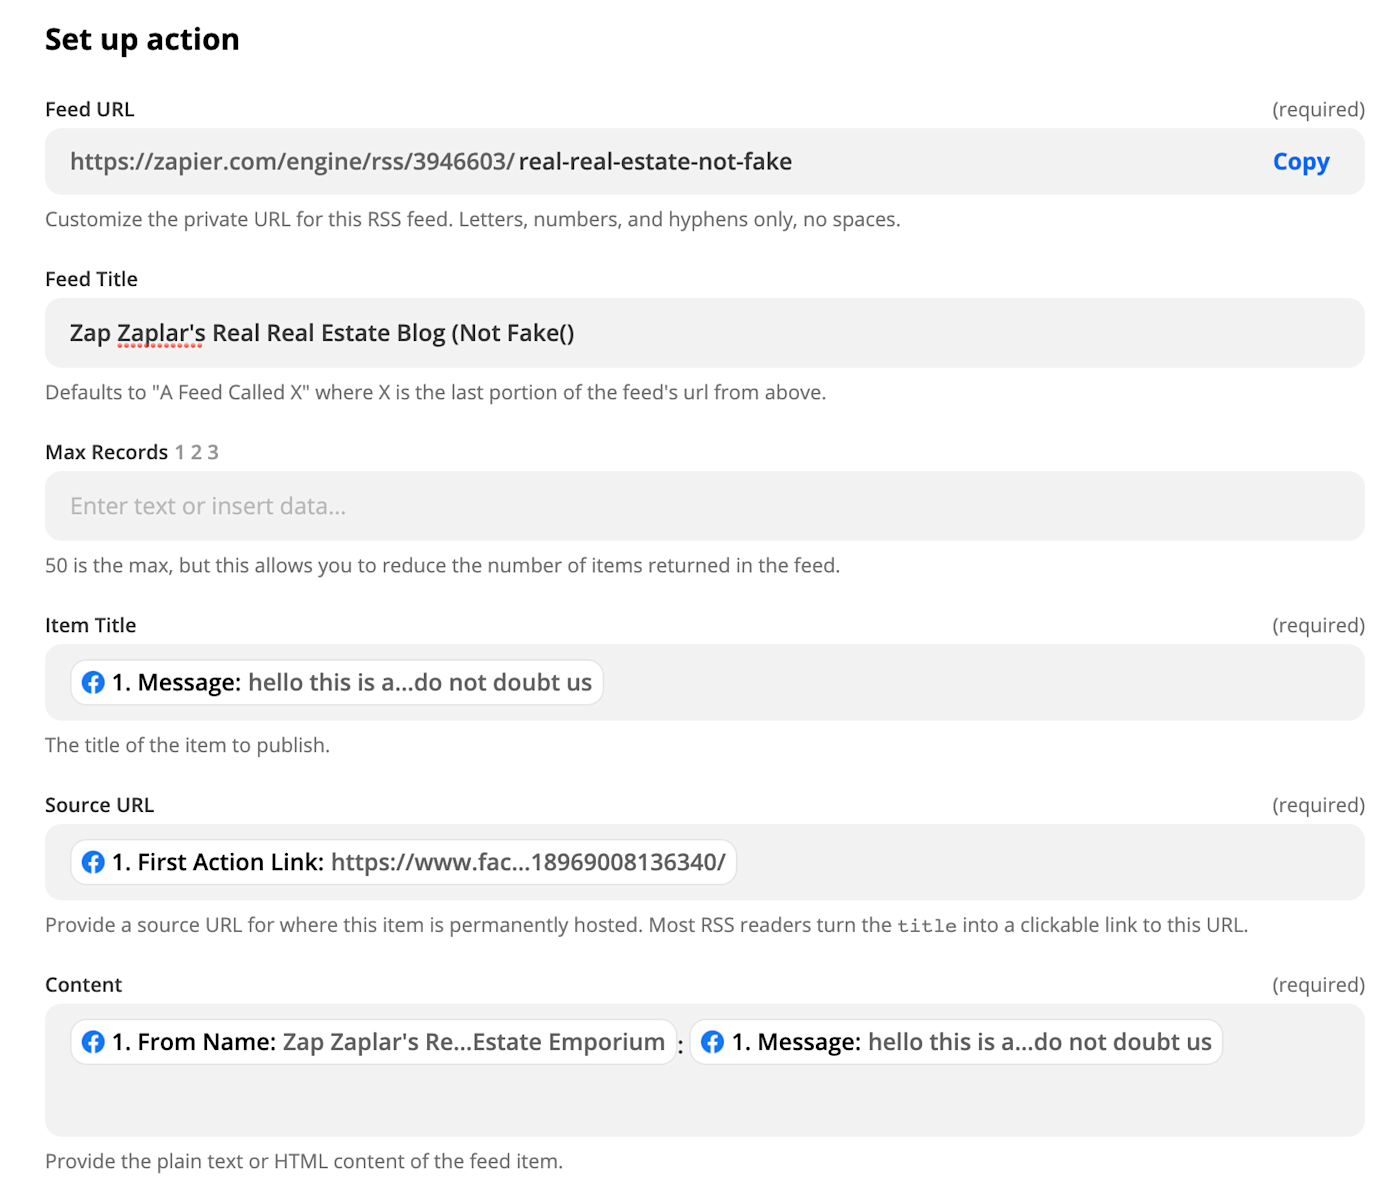
Task: Click the Feed URL label
Action: (x=89, y=109)
